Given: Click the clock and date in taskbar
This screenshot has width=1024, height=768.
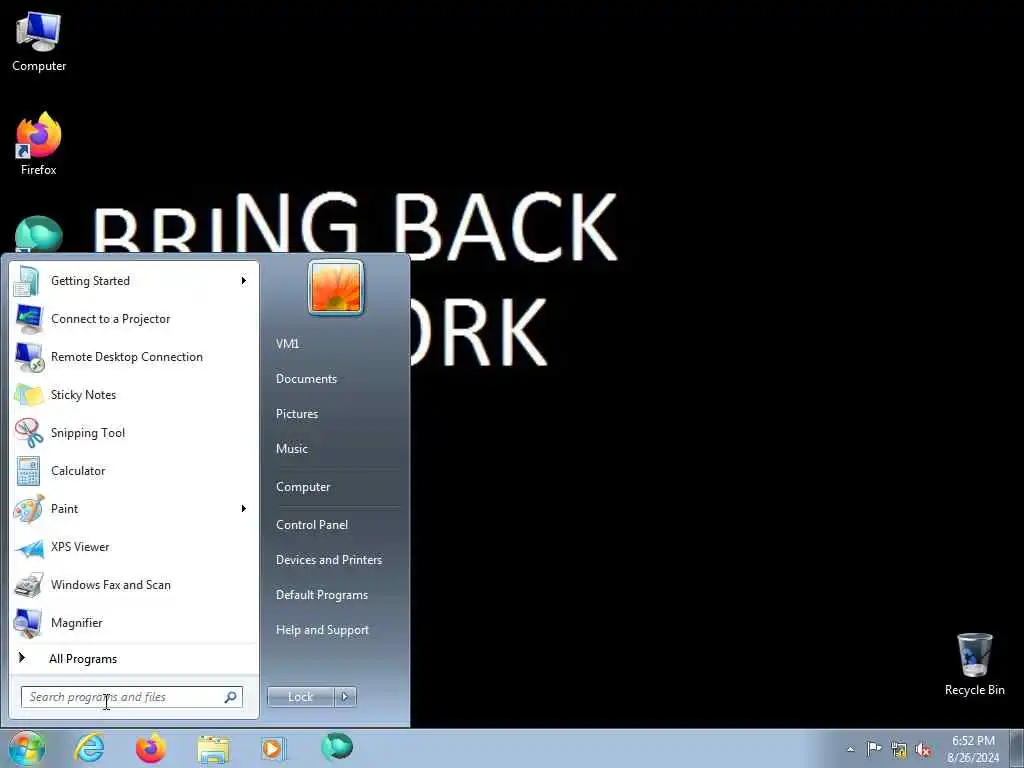Looking at the screenshot, I should 973,749.
